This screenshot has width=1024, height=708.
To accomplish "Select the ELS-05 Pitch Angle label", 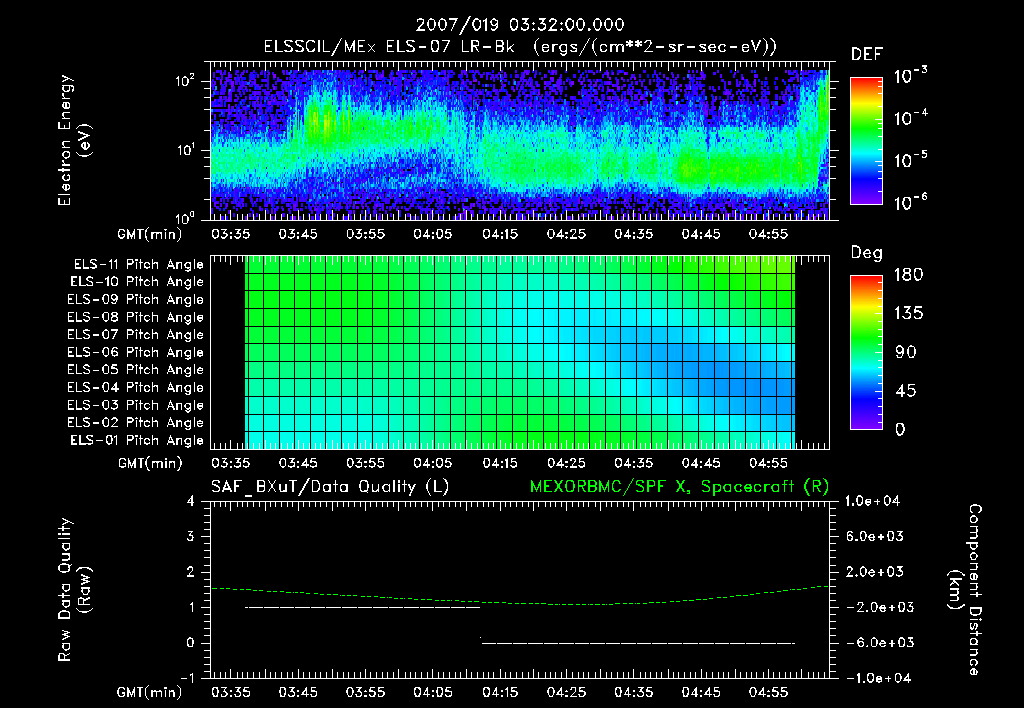I will 135,370.
